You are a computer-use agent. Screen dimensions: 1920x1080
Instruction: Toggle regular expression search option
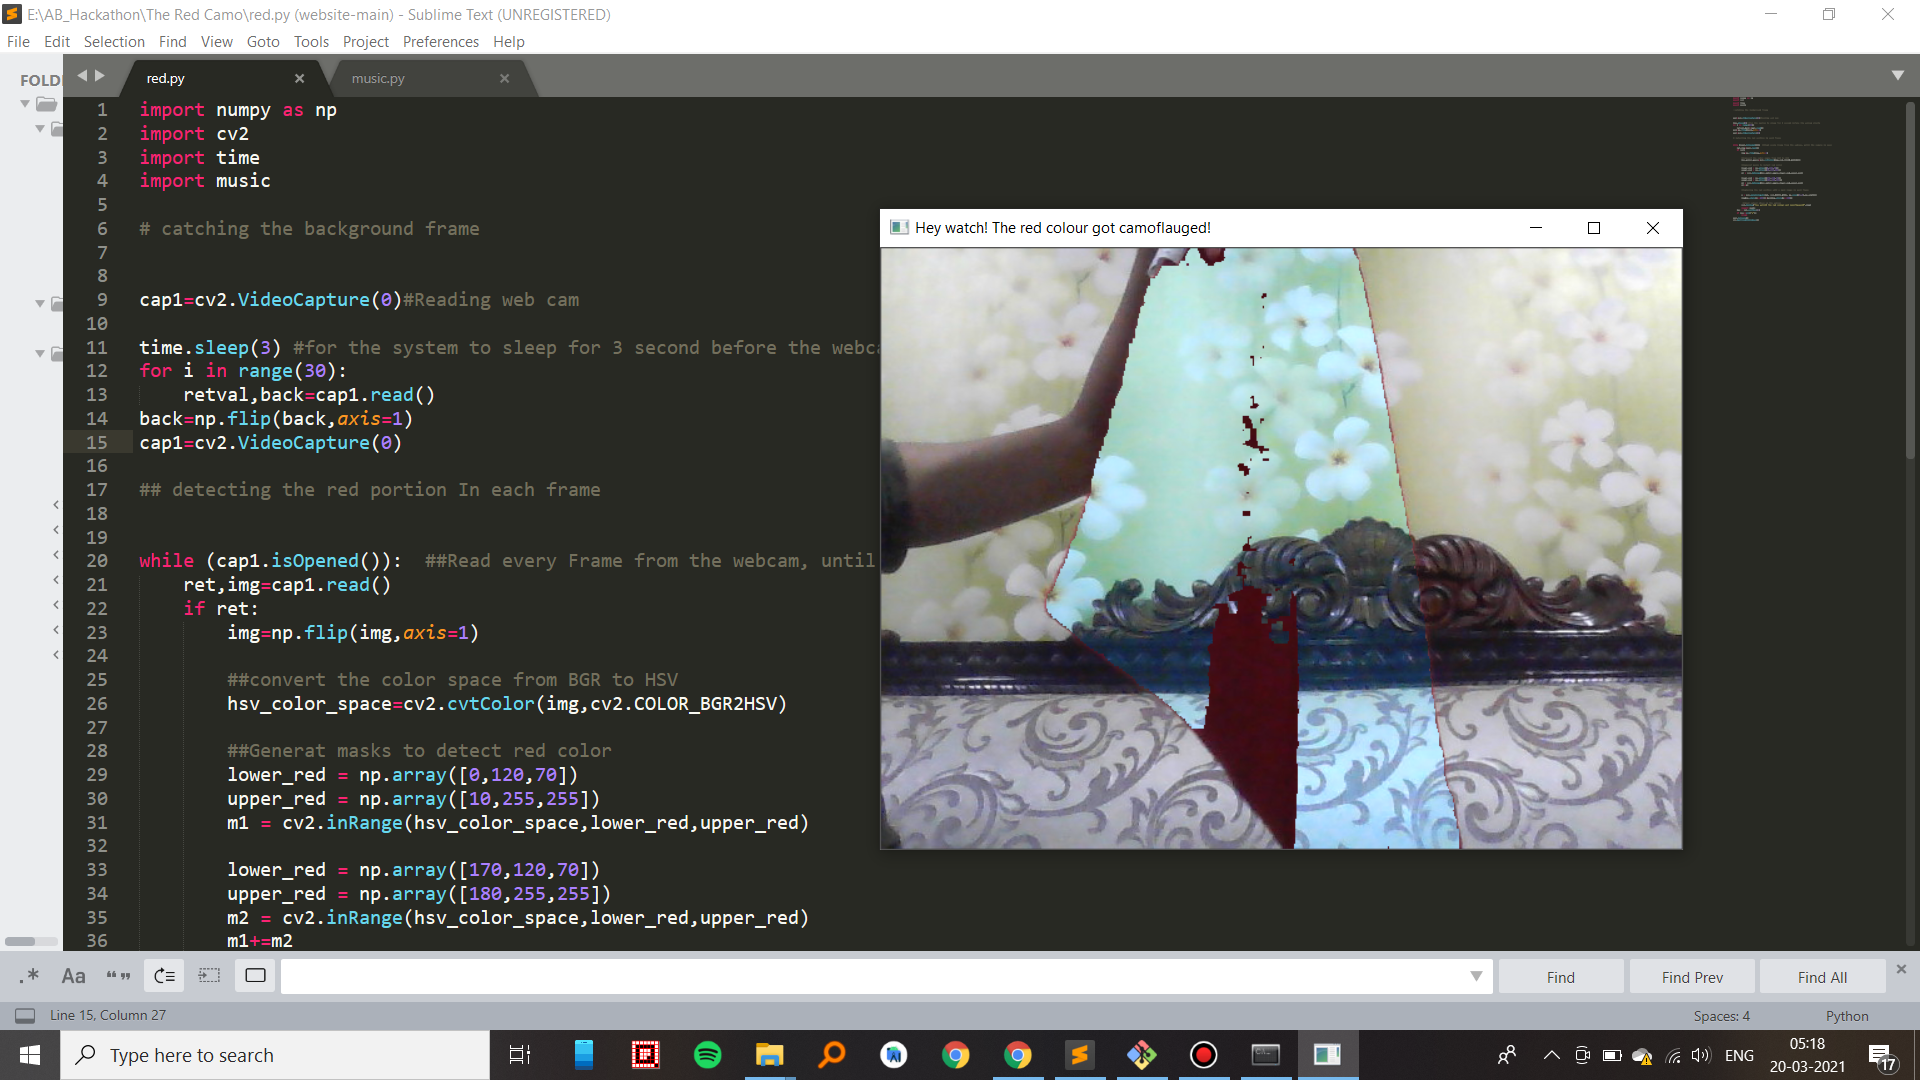(29, 976)
